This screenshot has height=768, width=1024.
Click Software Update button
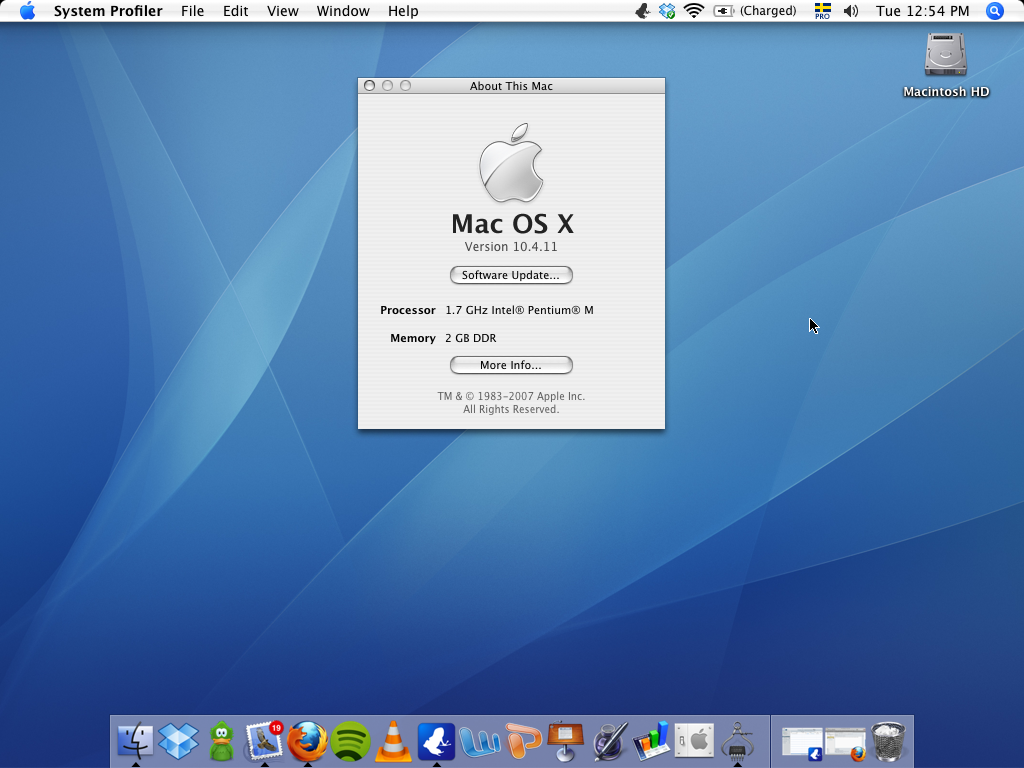point(511,275)
